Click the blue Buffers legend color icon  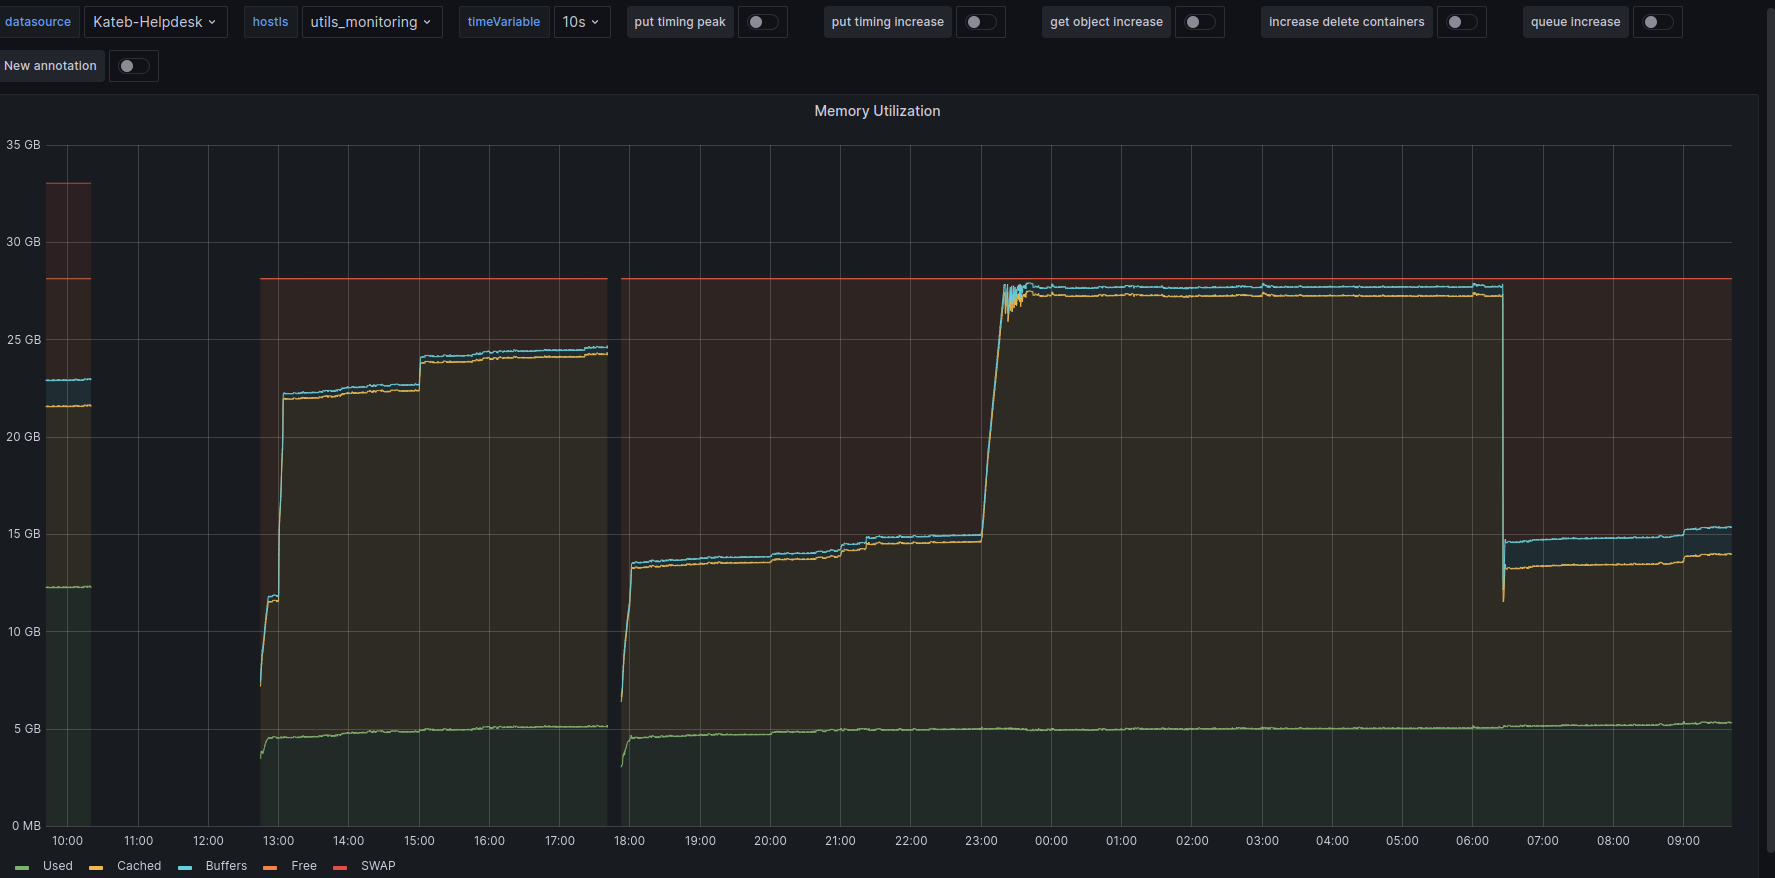pyautogui.click(x=185, y=867)
